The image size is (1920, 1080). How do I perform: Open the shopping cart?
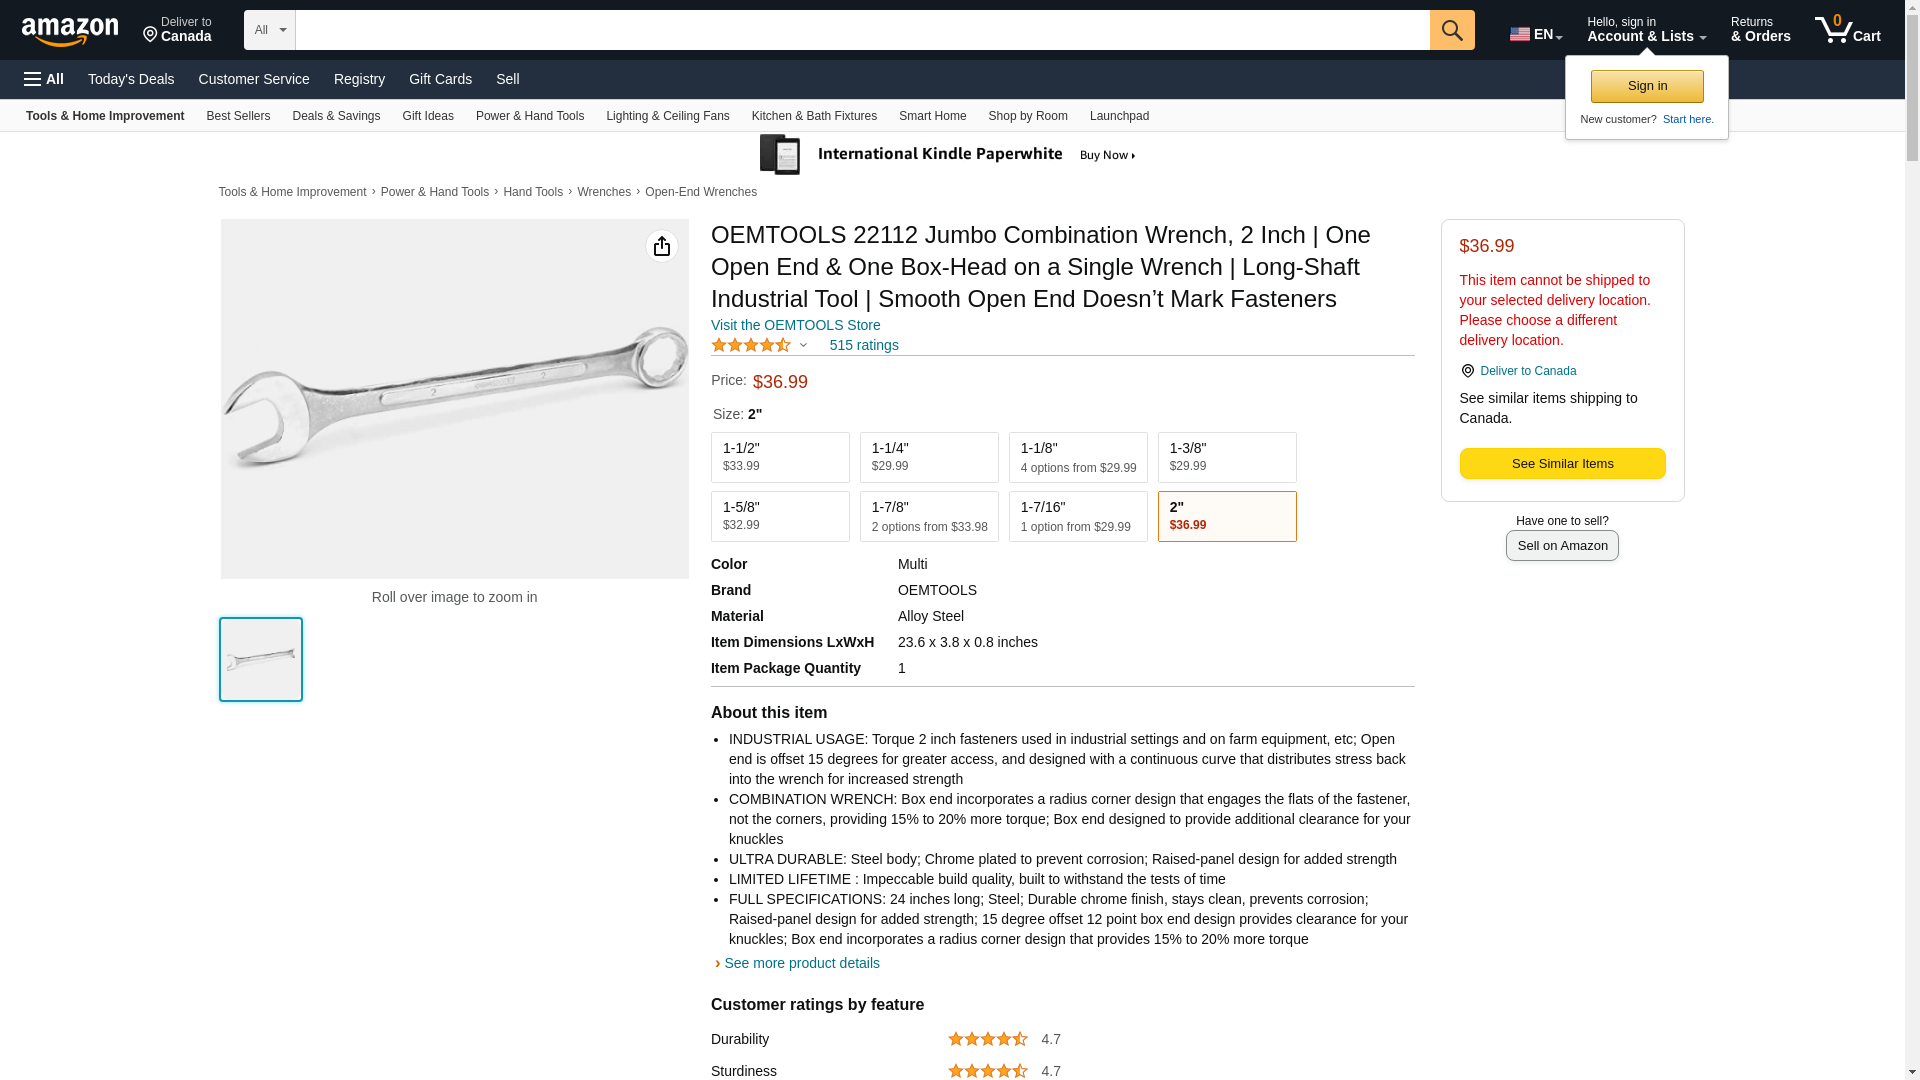[1847, 30]
